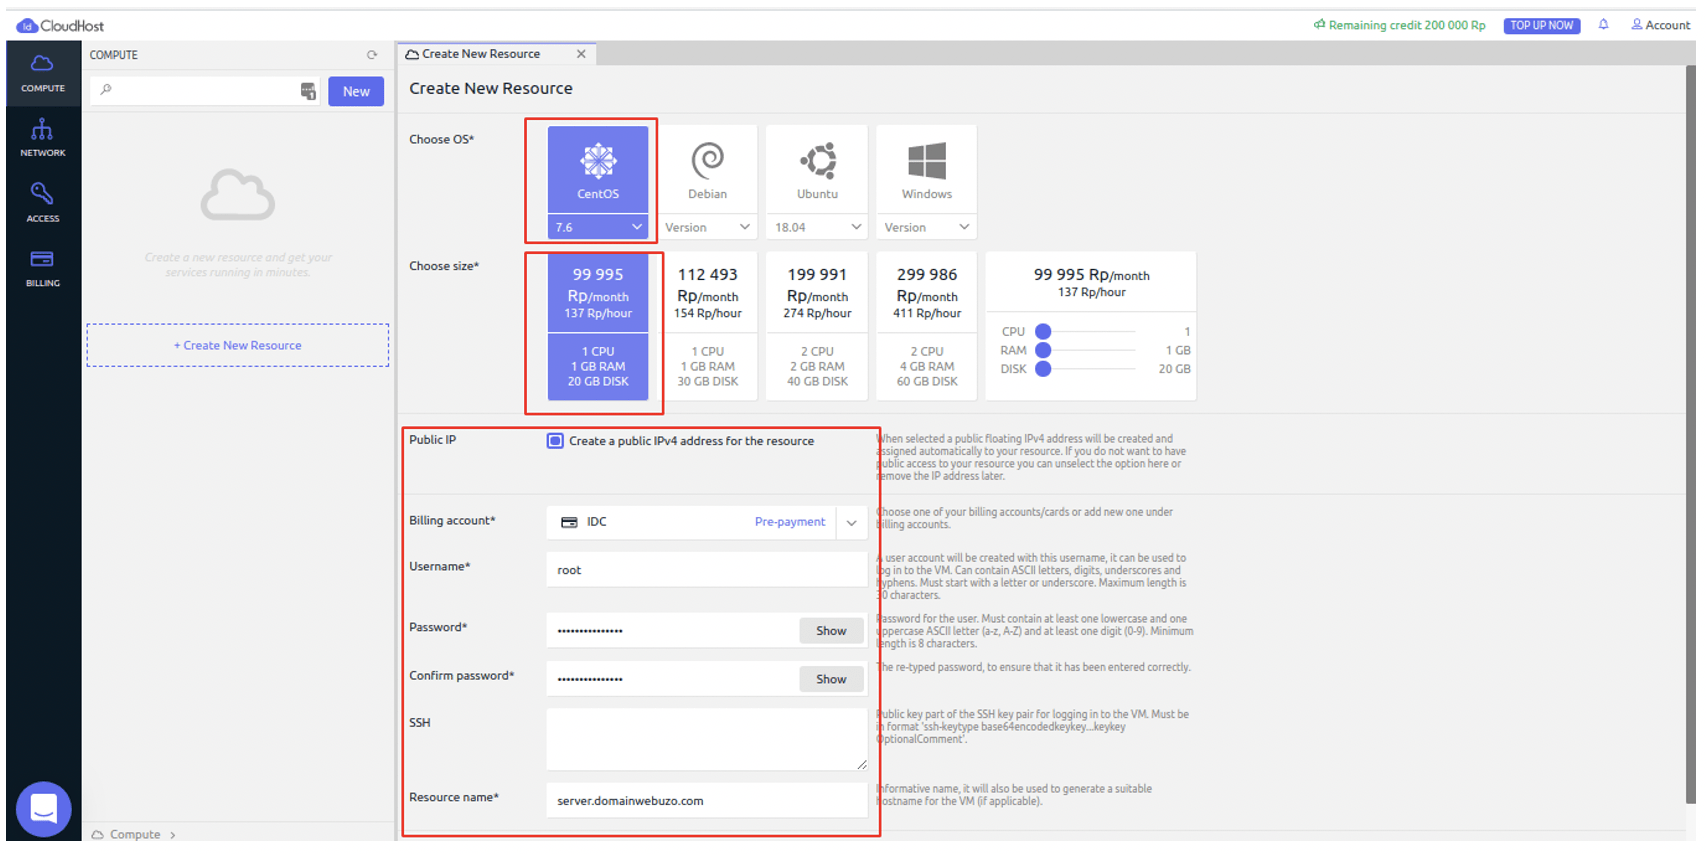This screenshot has height=854, width=1706.
Task: Show the Confirm password contents
Action: click(x=831, y=679)
